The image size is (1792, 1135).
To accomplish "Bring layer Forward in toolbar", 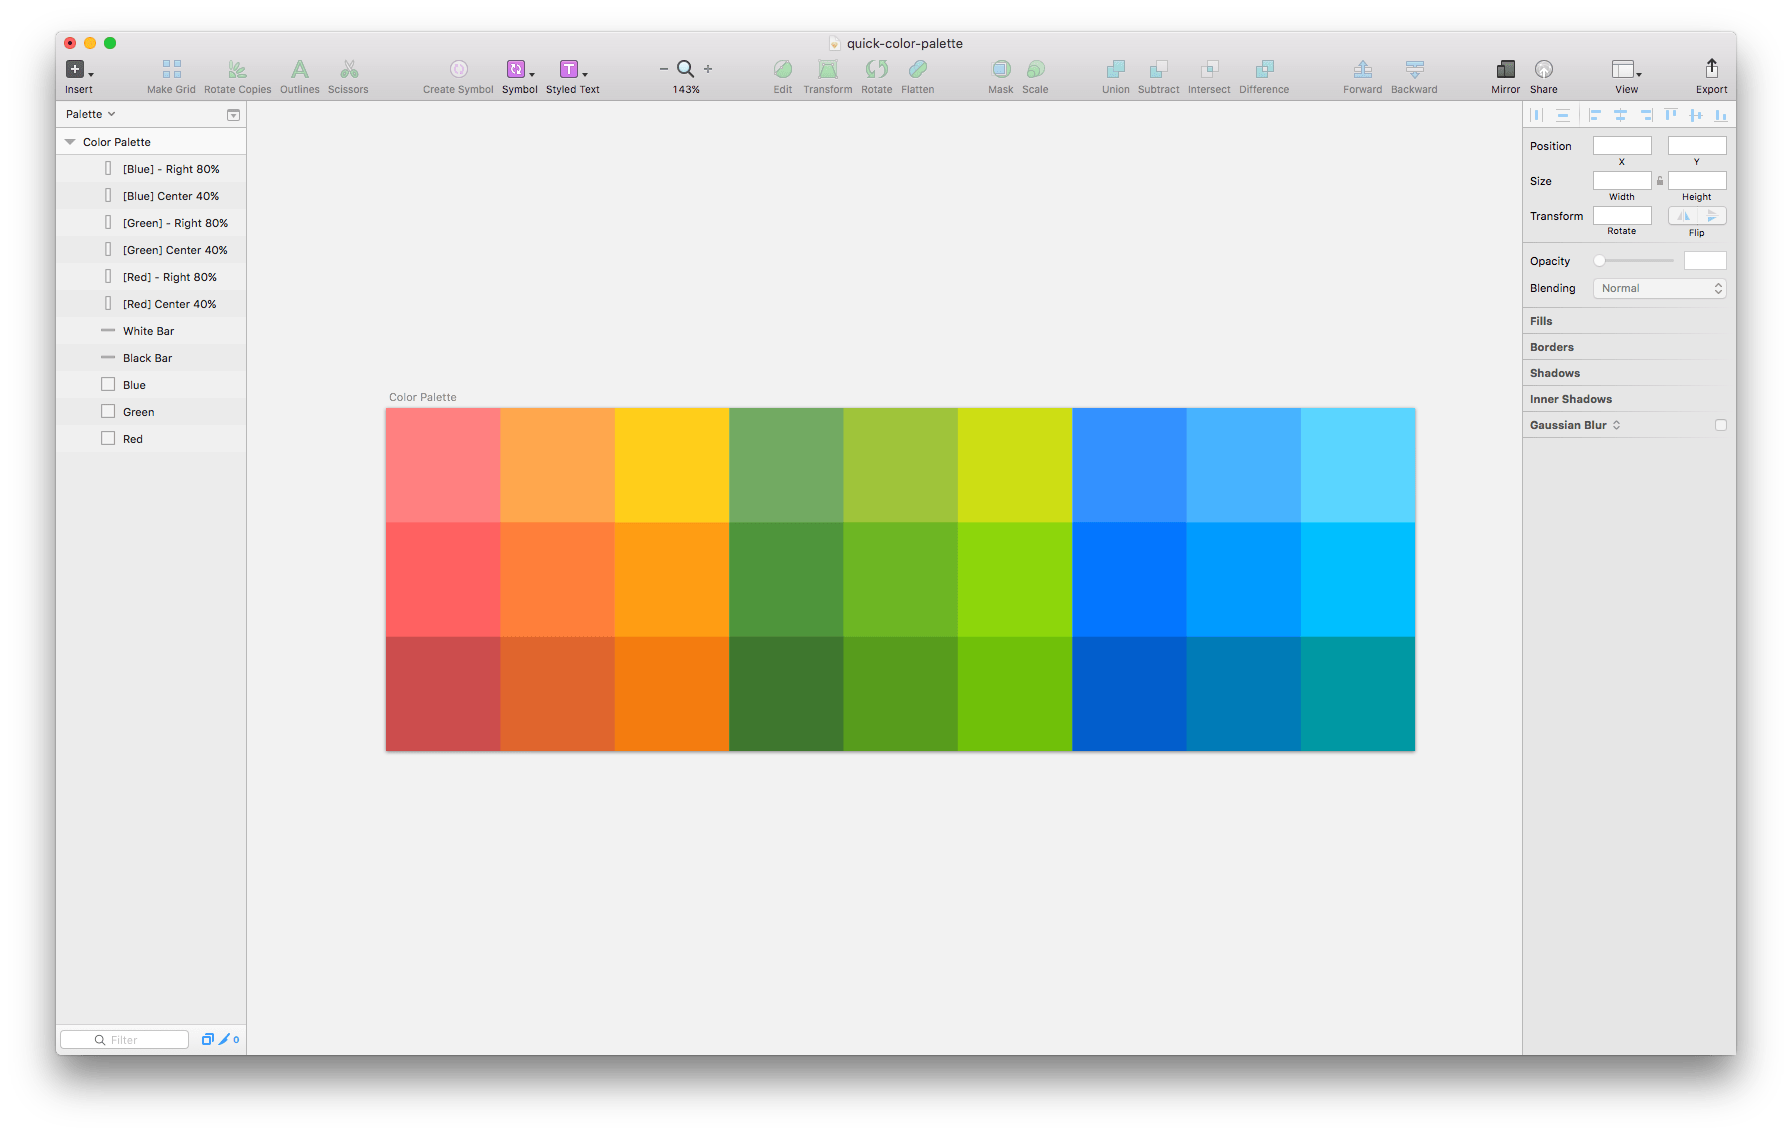I will pyautogui.click(x=1362, y=69).
